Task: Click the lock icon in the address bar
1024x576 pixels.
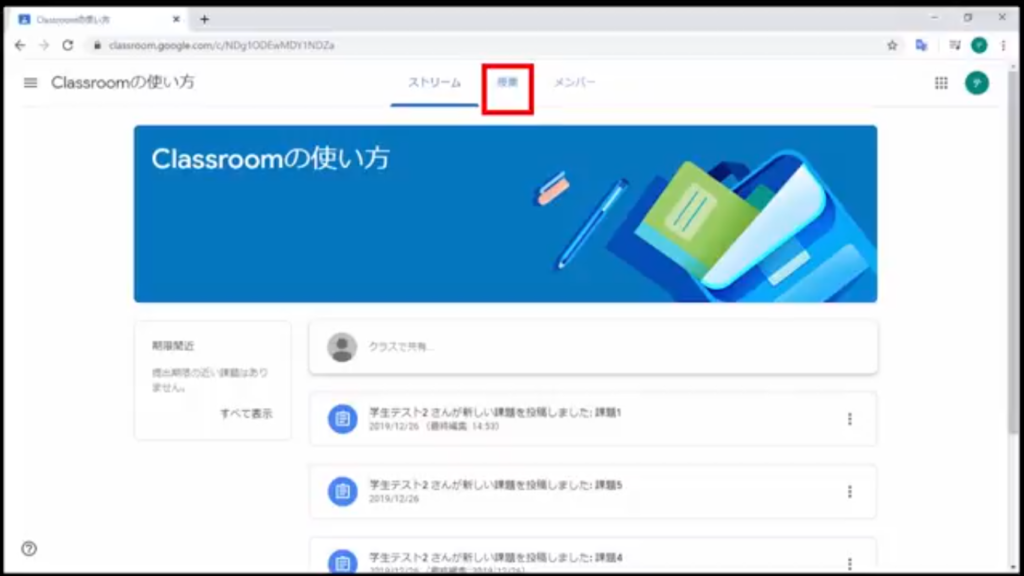Action: click(97, 45)
